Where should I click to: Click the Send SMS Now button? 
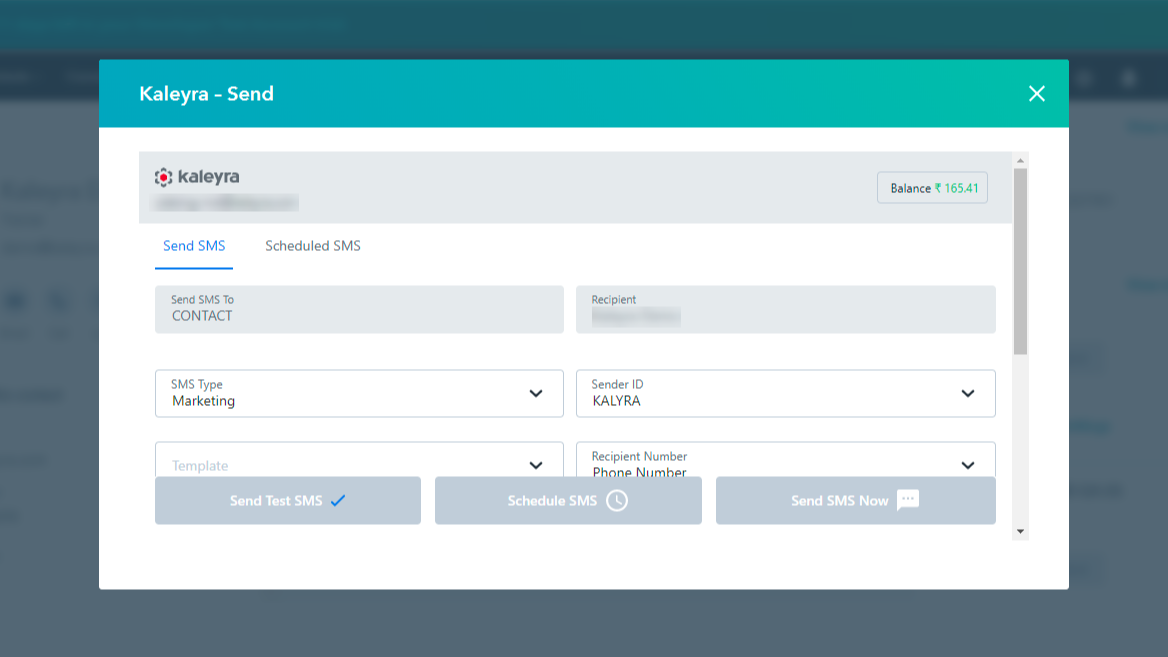pyautogui.click(x=855, y=500)
